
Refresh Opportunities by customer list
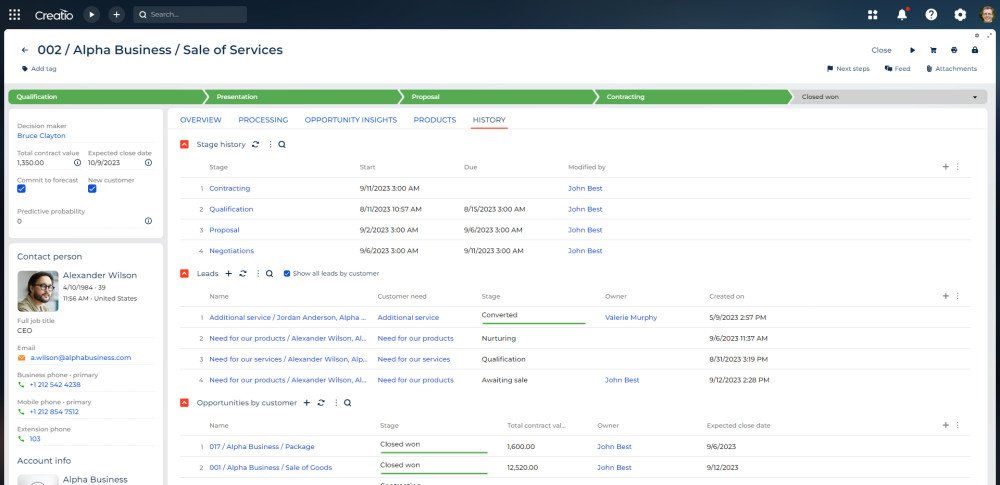click(321, 403)
